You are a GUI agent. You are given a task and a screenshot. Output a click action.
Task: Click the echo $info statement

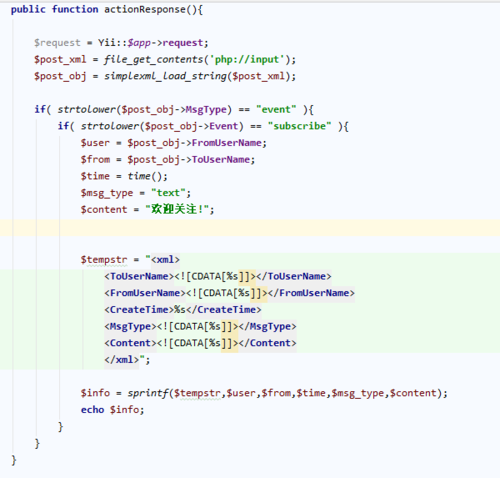112,409
